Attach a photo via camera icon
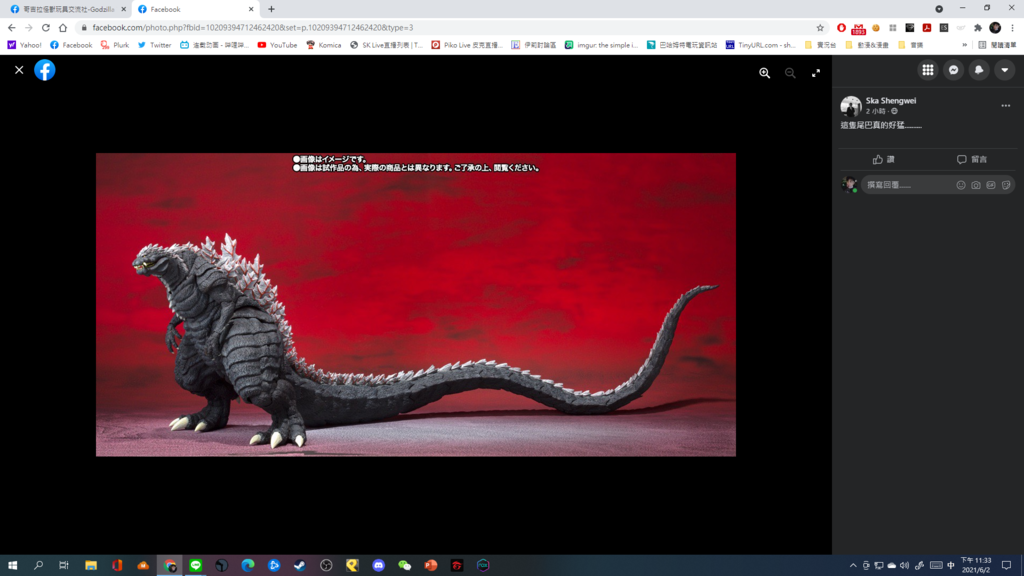1024x576 pixels. 976,185
